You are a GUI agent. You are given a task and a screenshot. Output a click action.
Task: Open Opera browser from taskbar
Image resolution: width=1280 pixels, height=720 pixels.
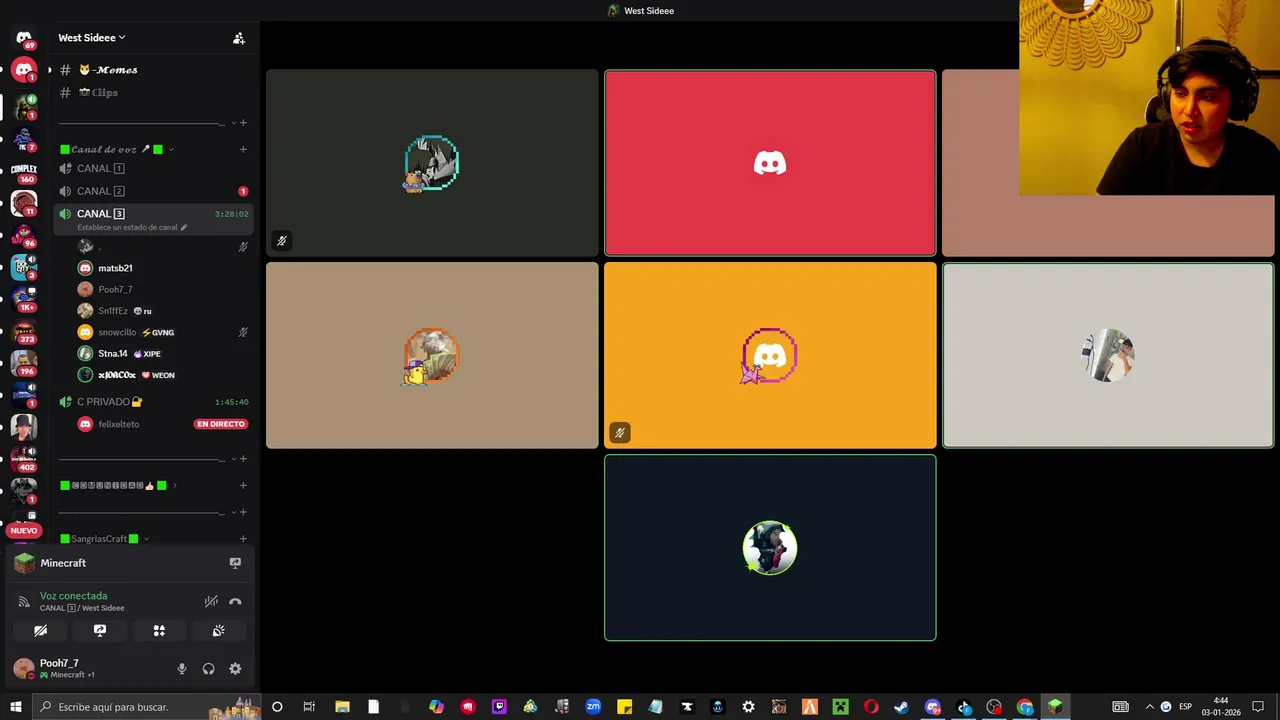(871, 707)
